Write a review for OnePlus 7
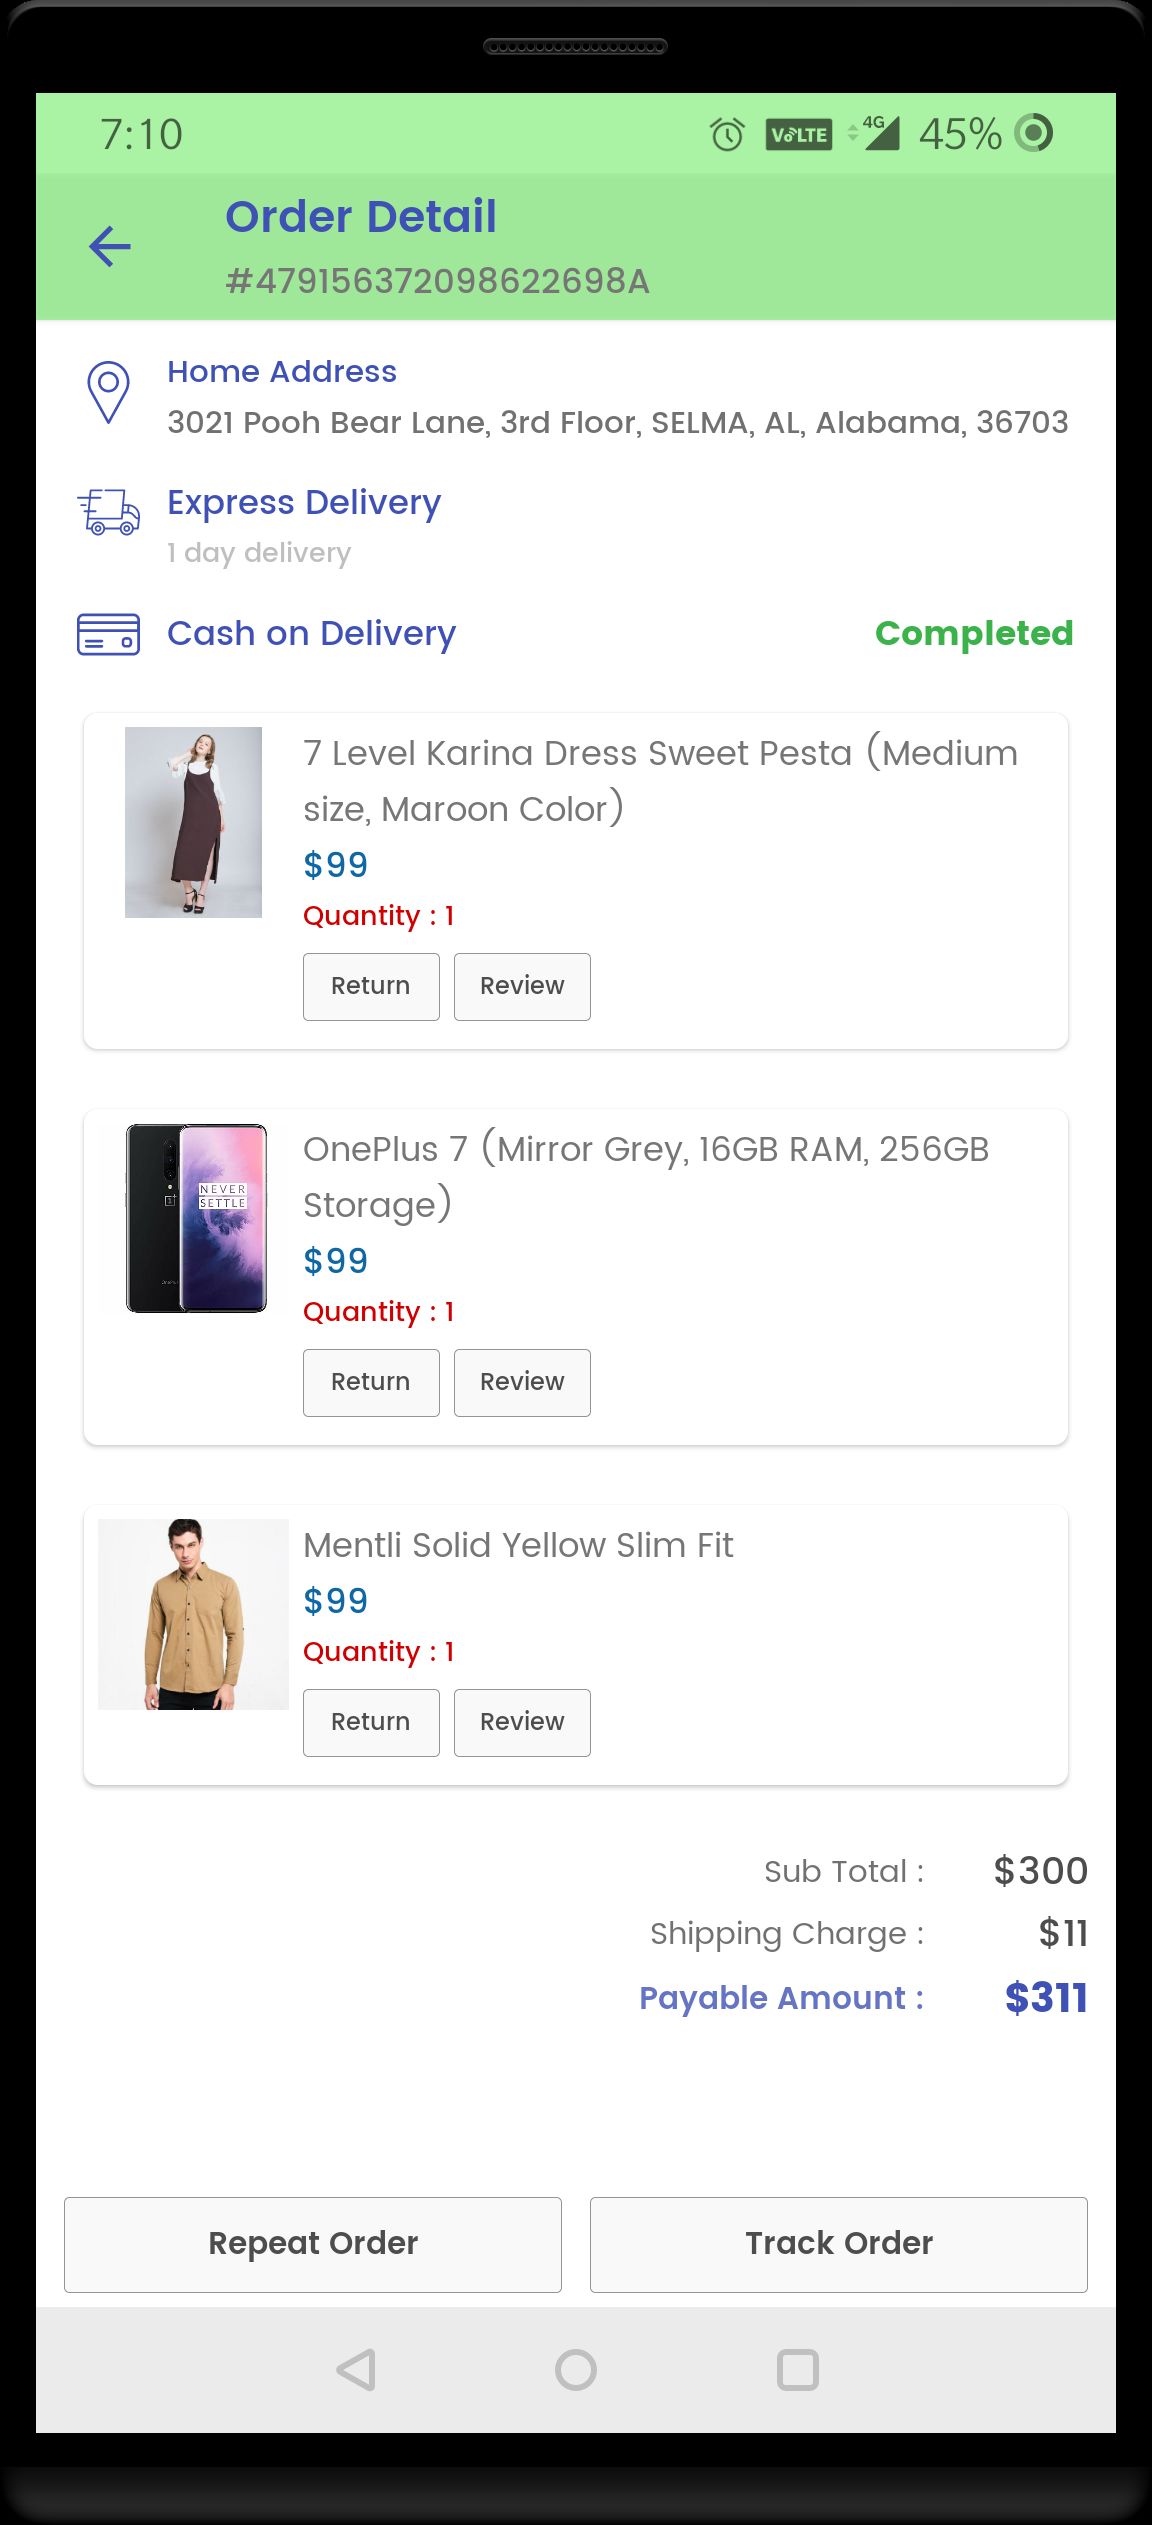Image resolution: width=1152 pixels, height=2525 pixels. (x=522, y=1382)
